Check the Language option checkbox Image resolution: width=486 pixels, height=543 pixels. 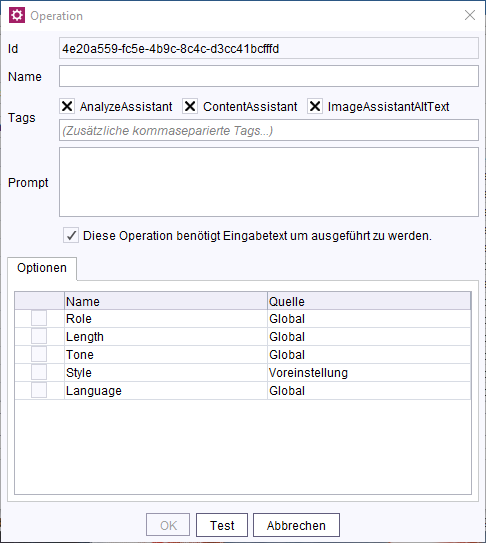click(x=39, y=390)
